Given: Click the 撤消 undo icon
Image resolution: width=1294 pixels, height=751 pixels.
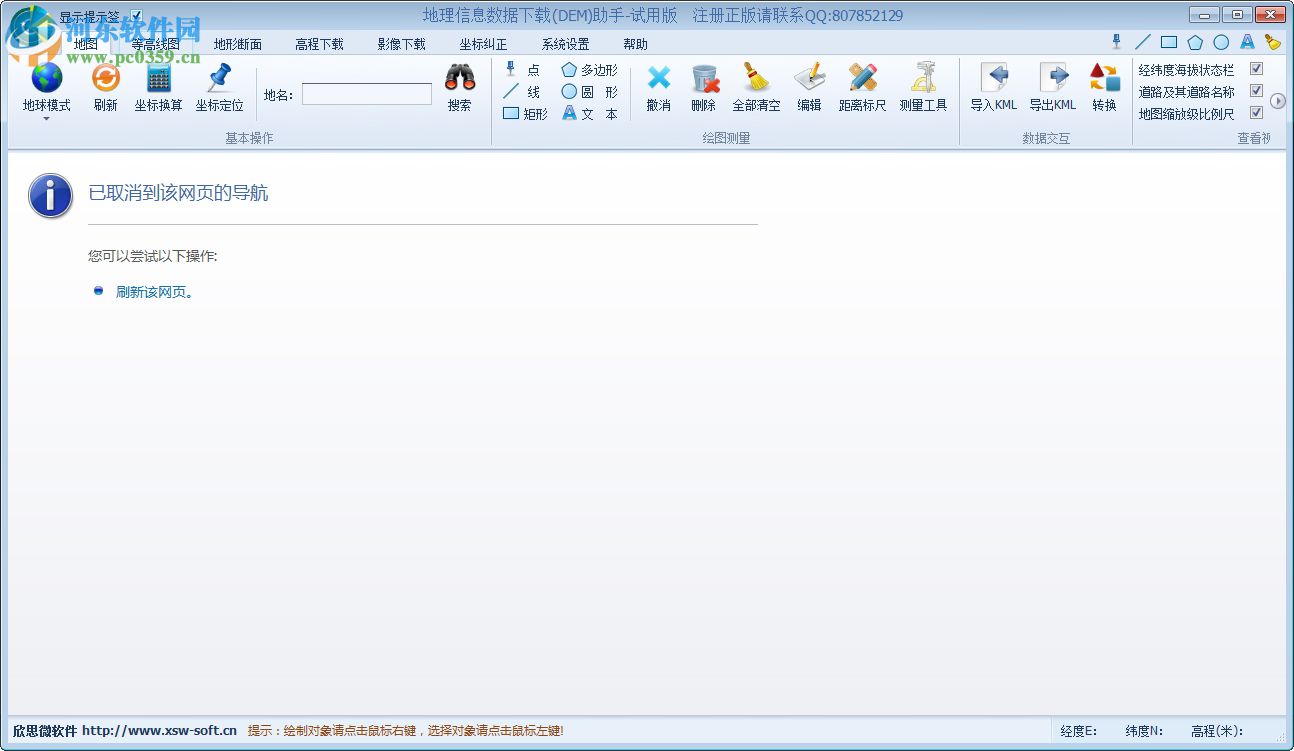Looking at the screenshot, I should (659, 77).
